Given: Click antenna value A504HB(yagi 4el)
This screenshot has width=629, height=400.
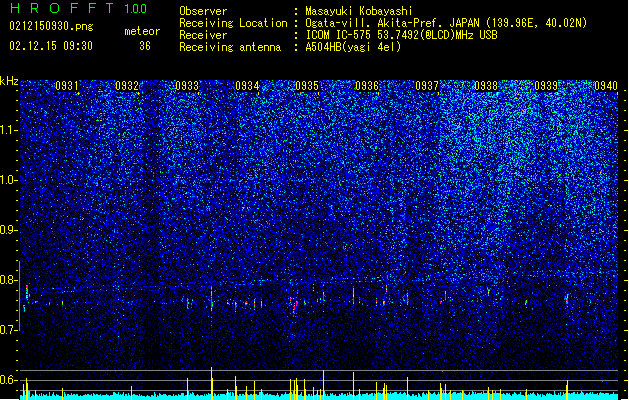Looking at the screenshot, I should click(x=353, y=47).
